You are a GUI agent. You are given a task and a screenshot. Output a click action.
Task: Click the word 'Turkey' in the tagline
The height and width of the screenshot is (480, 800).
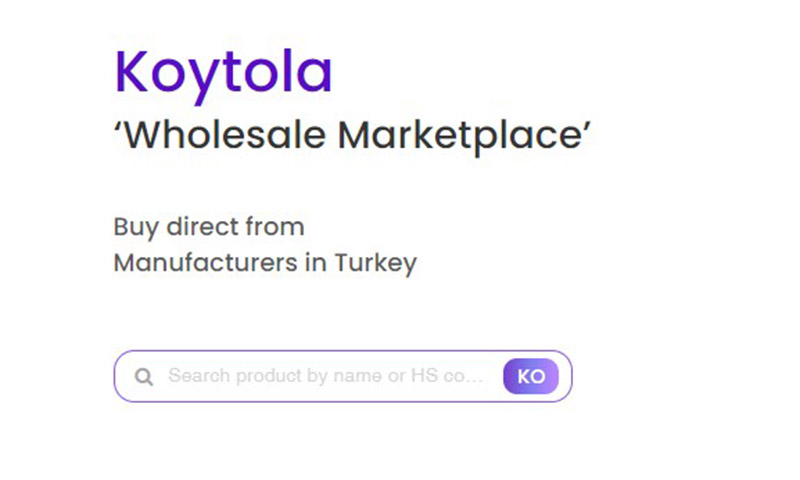[x=376, y=264]
